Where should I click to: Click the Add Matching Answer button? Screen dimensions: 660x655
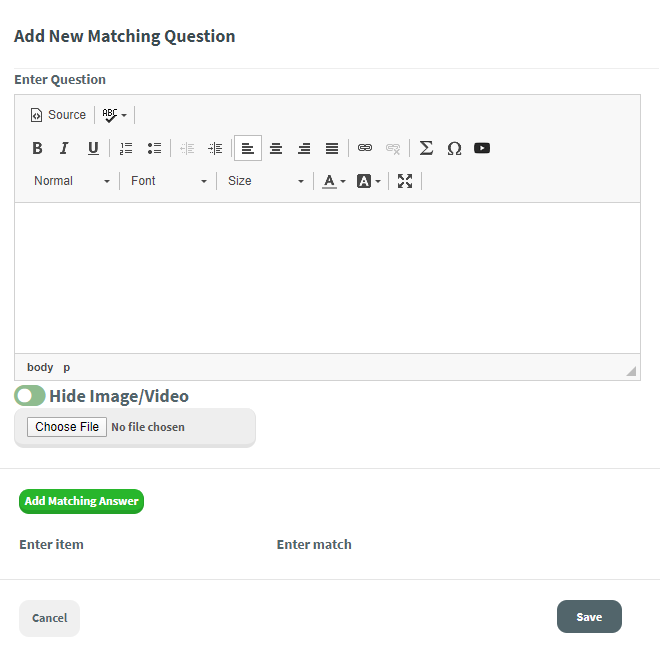(x=82, y=501)
